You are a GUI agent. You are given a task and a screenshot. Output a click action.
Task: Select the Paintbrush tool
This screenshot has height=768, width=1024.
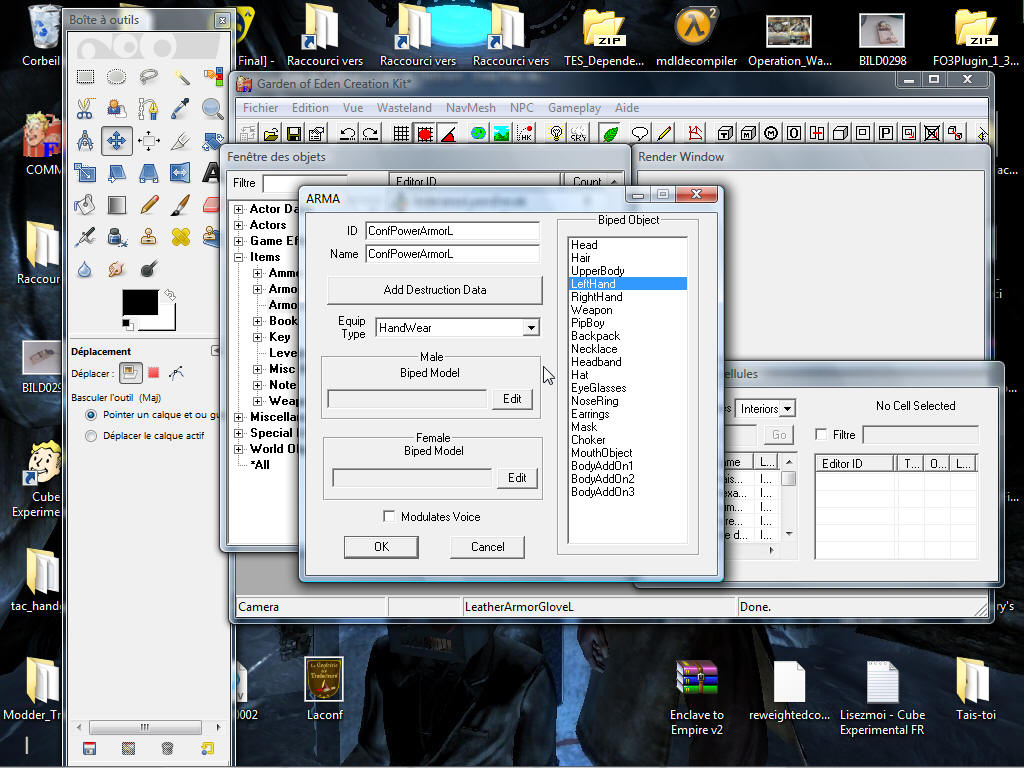(x=181, y=204)
